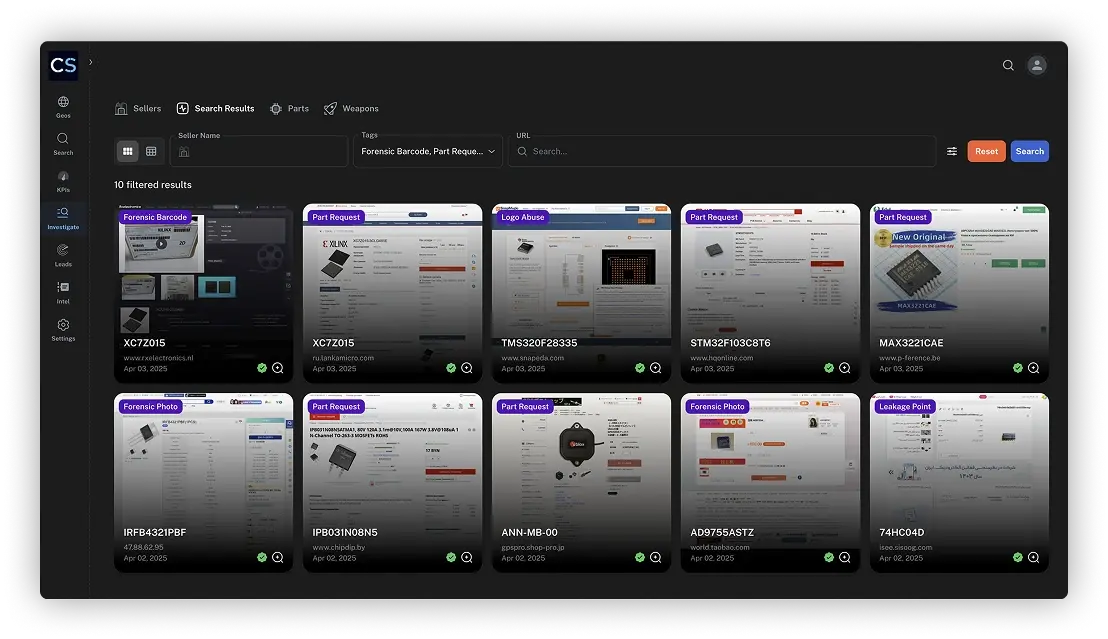
Task: Zoom into the rxelectronics.nl XC7Z015 card
Action: 278,368
